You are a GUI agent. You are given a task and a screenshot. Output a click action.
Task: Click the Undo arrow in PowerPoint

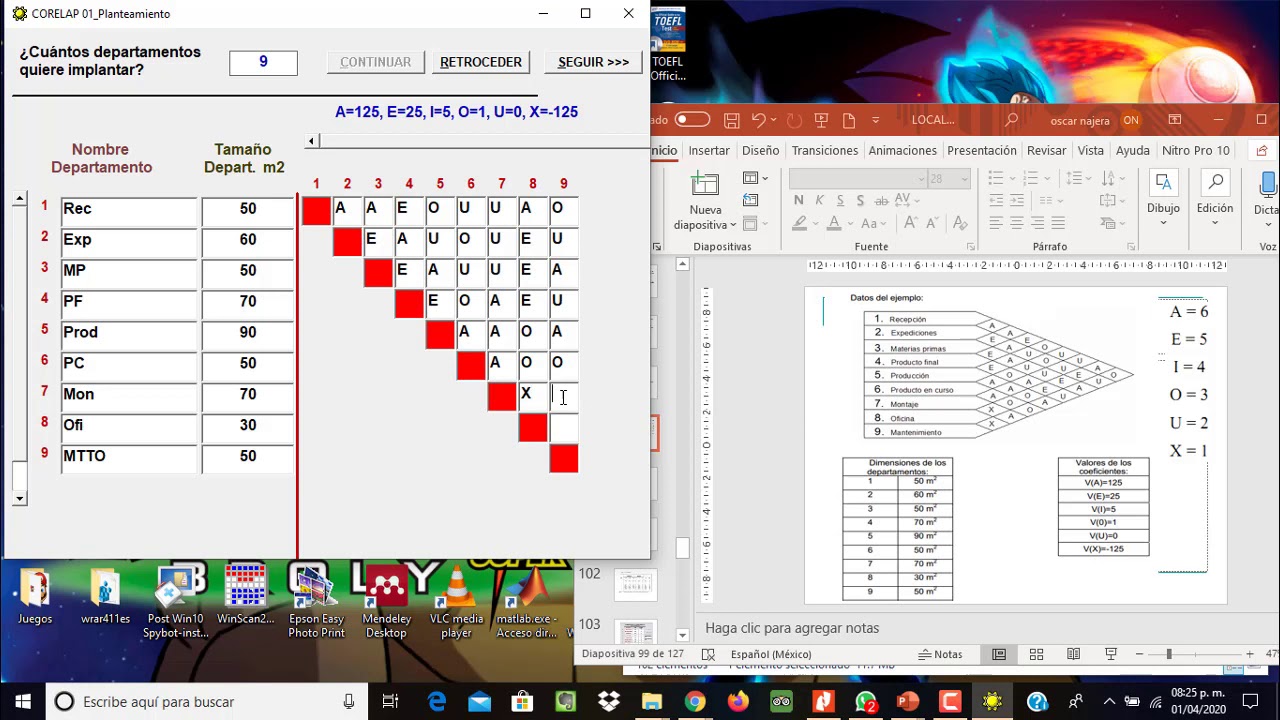(759, 120)
